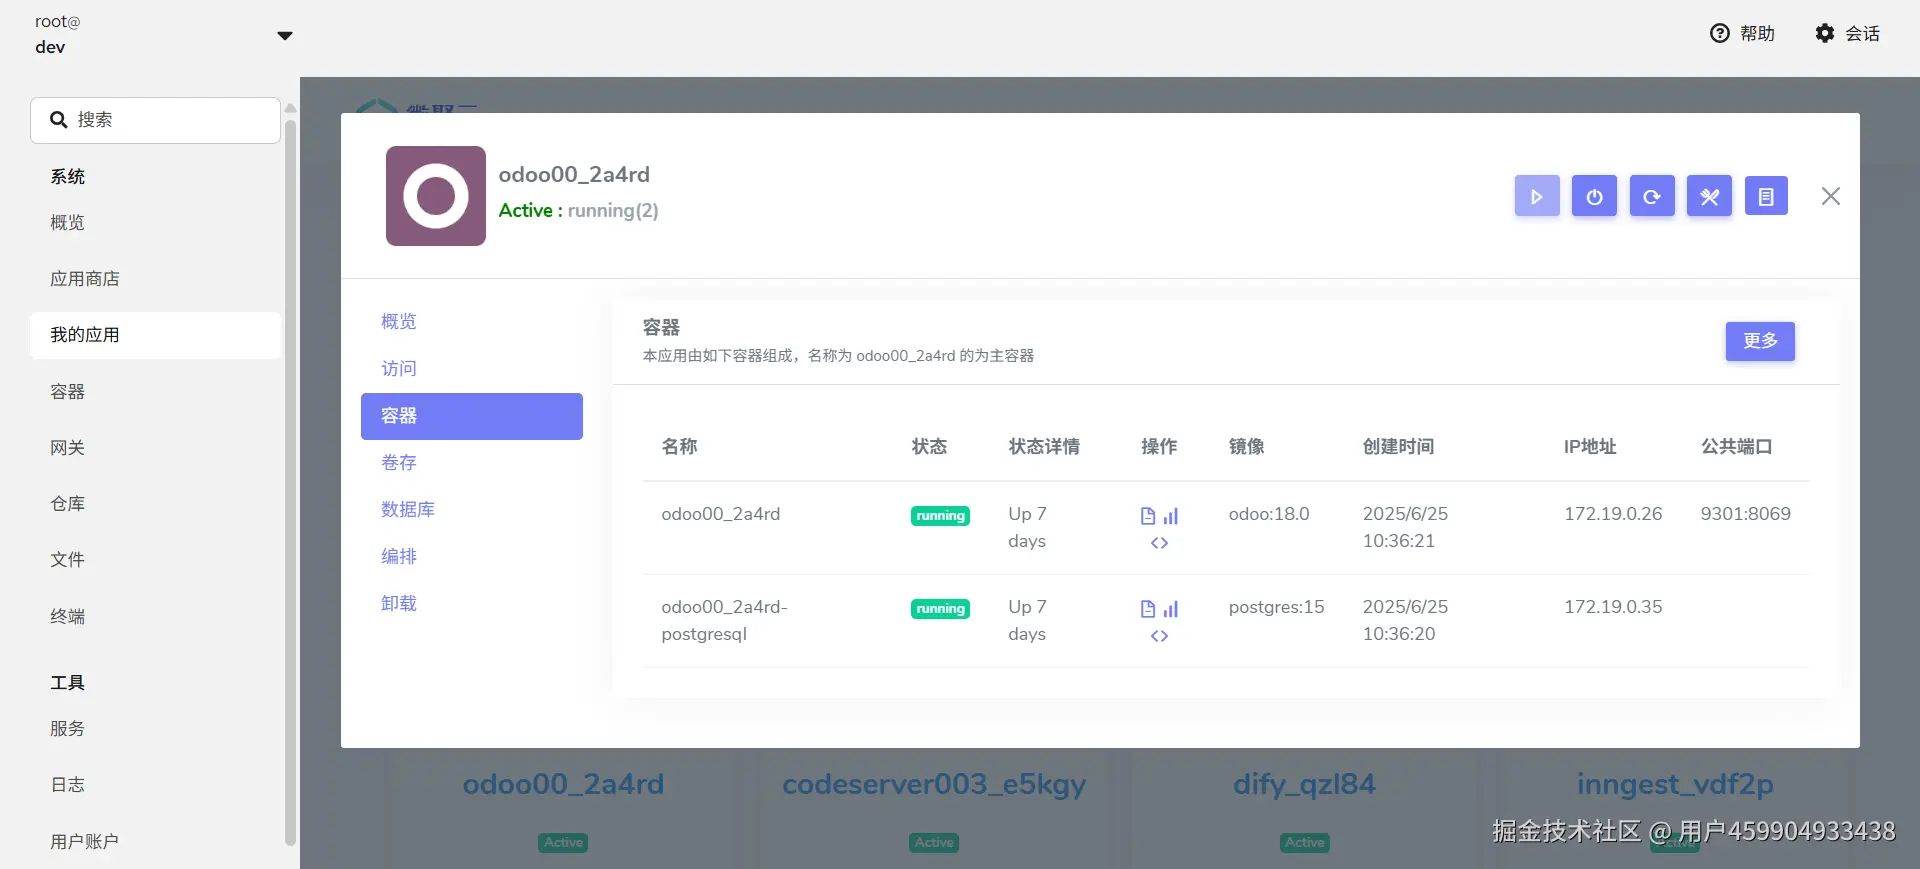Image resolution: width=1920 pixels, height=869 pixels.
Task: Click the power-off stop icon button
Action: [1594, 197]
